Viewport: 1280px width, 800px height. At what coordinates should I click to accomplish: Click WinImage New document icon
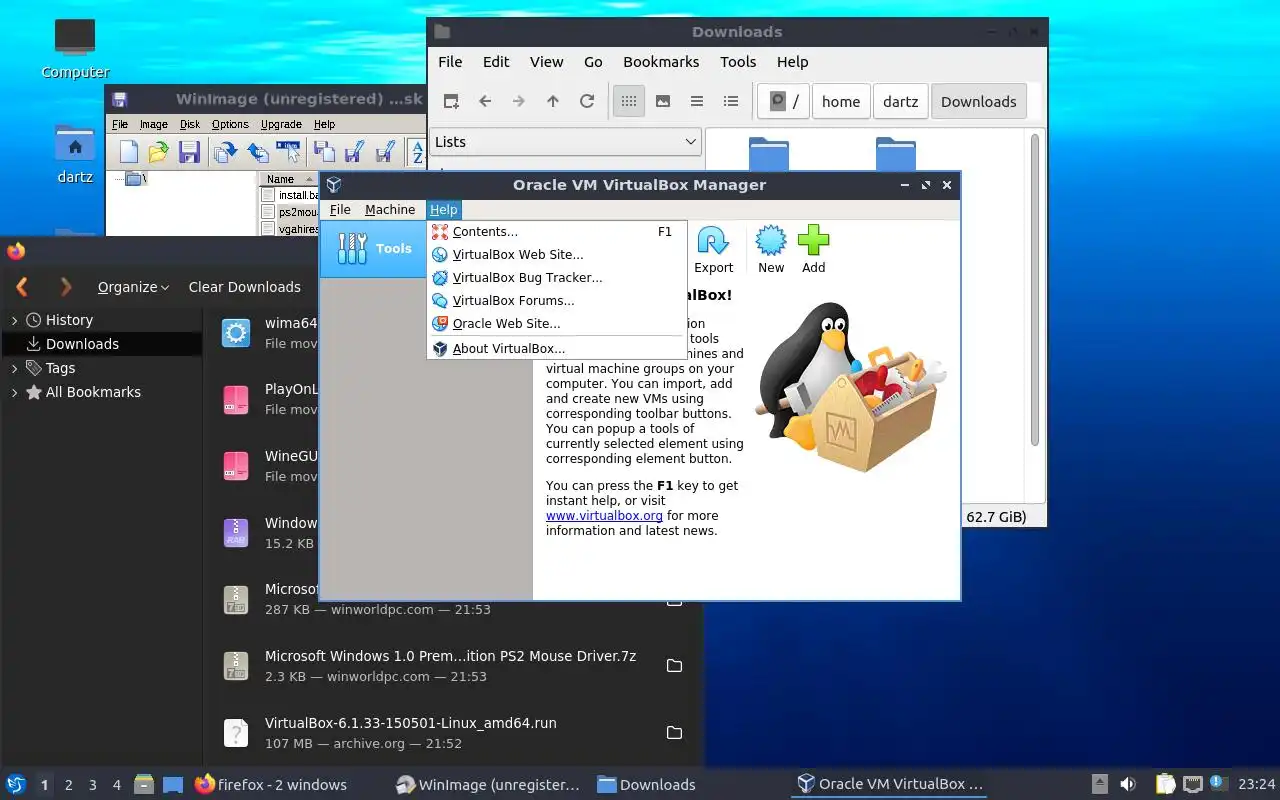pos(129,152)
